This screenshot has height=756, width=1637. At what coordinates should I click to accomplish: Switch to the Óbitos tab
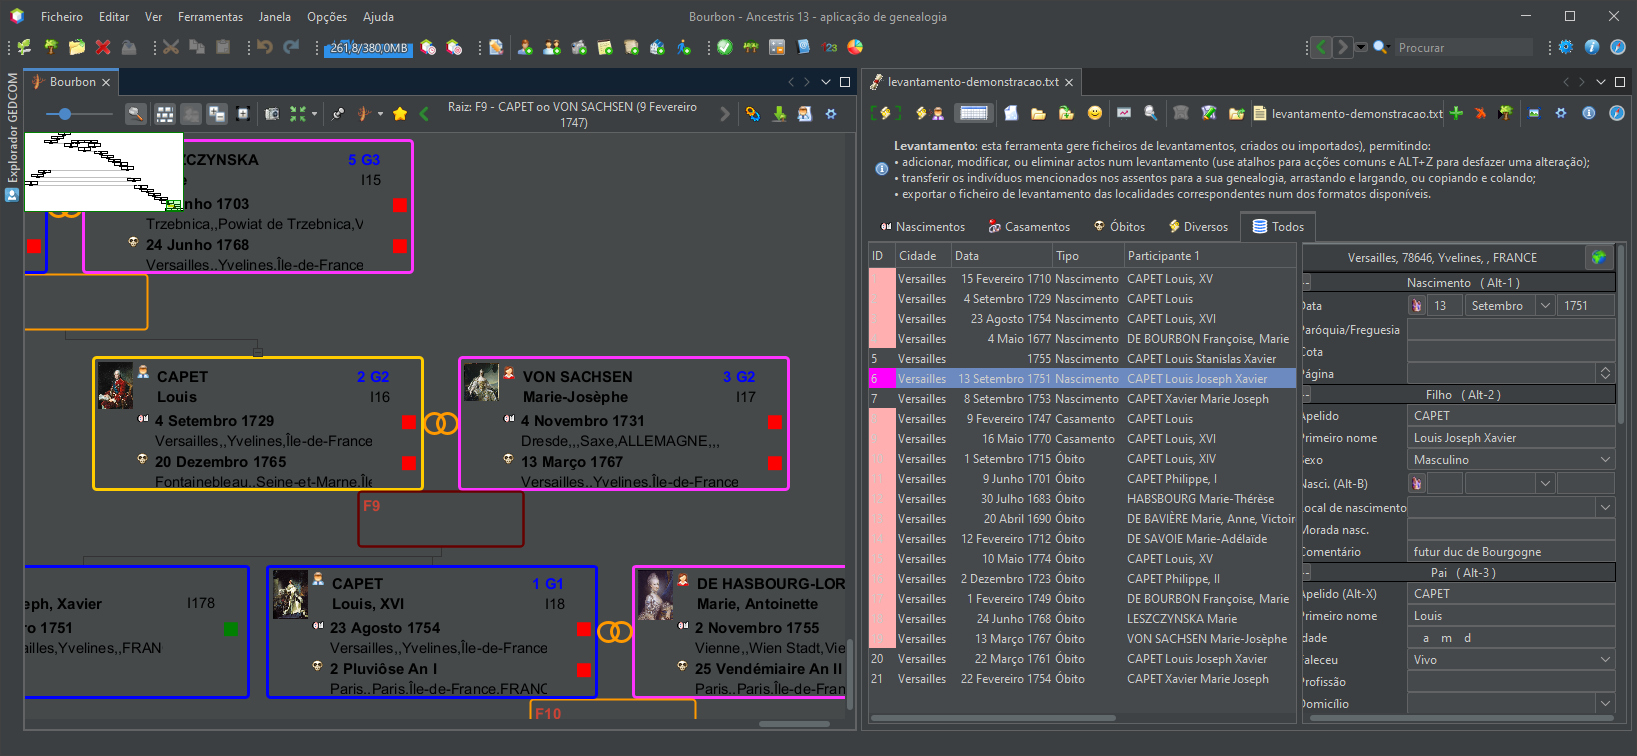1119,227
